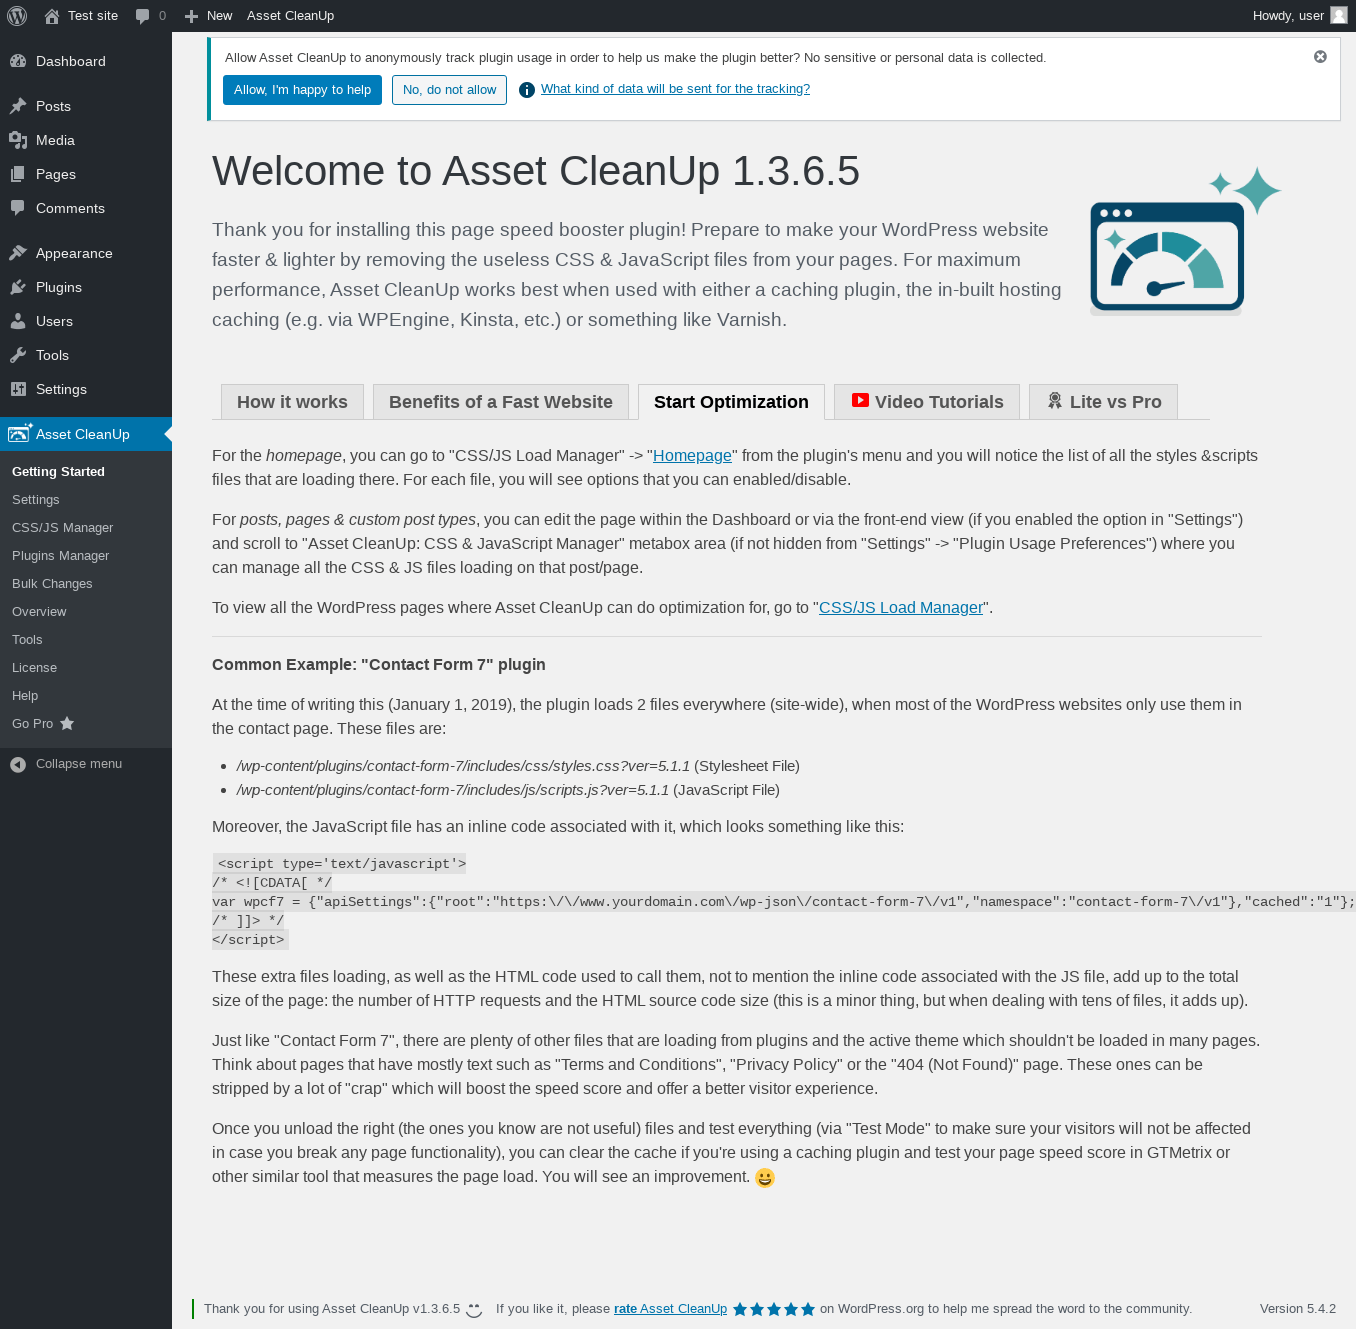Image resolution: width=1356 pixels, height=1329 pixels.
Task: Click the Comments speech bubble sidebar icon
Action: pos(18,208)
